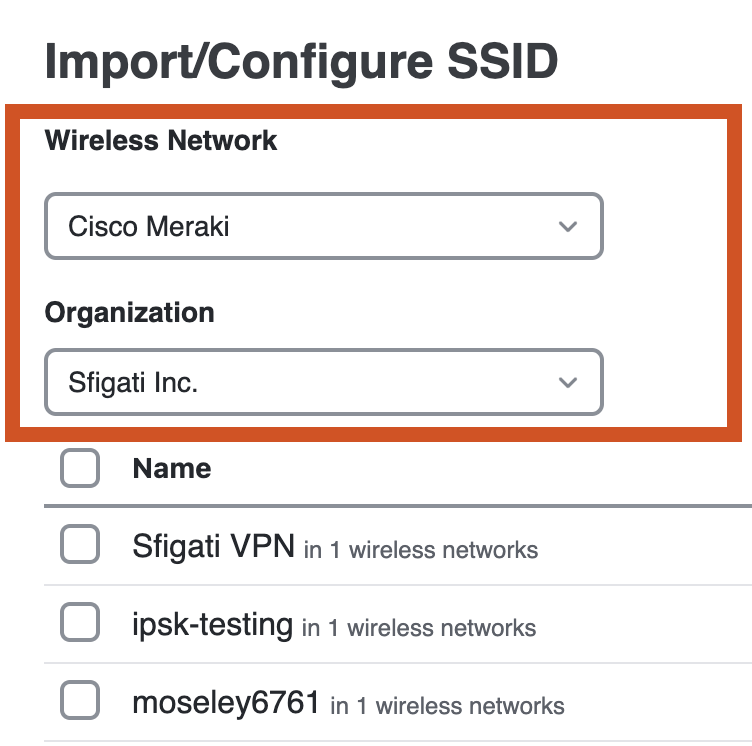
Task: Tick the moseley6761 checkbox
Action: pyautogui.click(x=80, y=701)
